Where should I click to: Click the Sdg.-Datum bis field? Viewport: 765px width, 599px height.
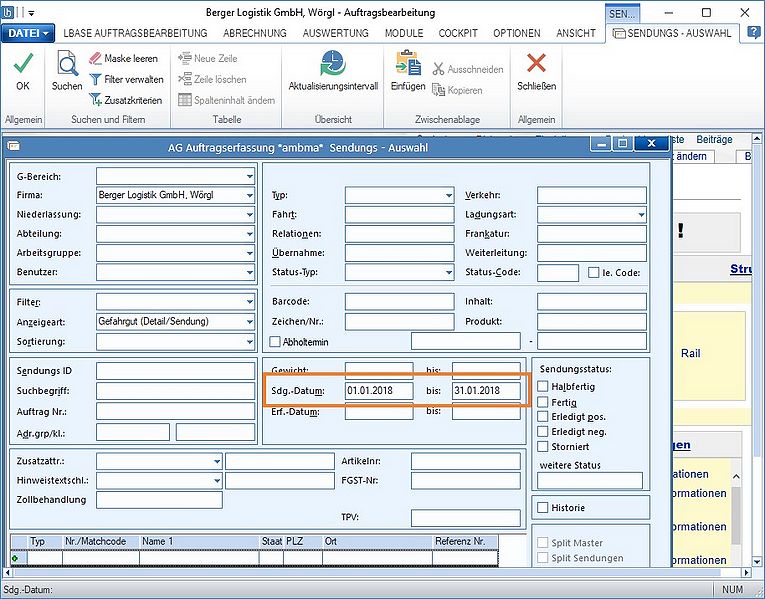pos(486,390)
